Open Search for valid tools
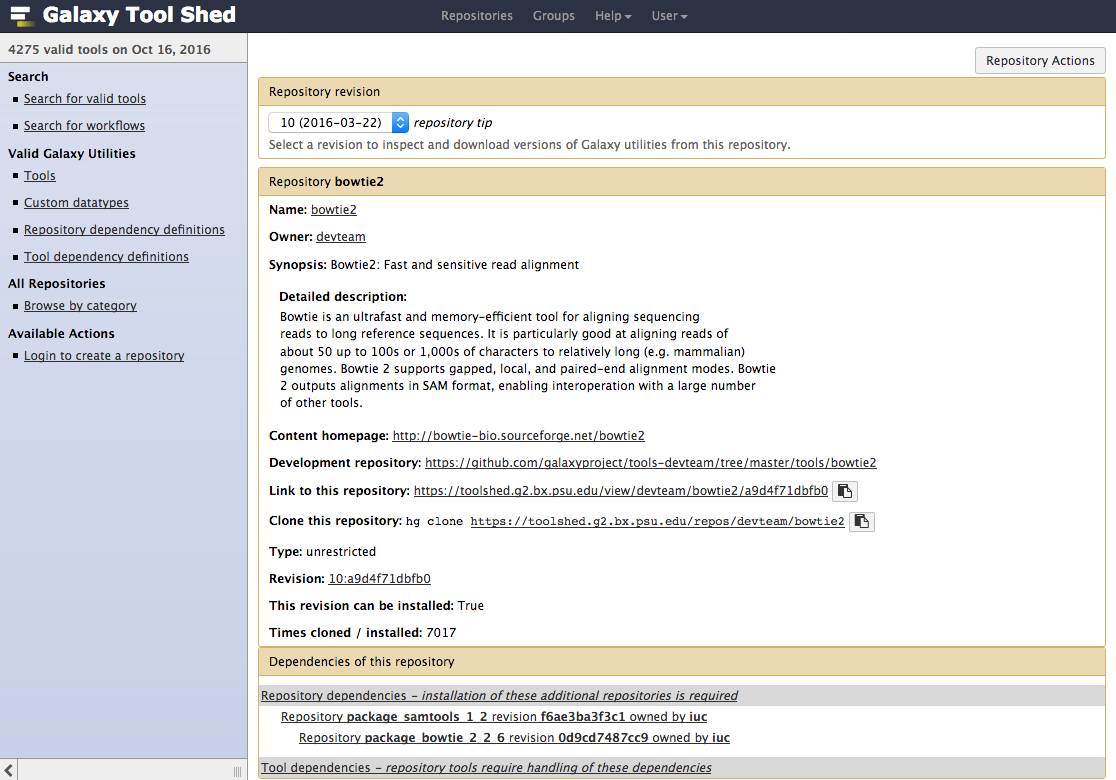 pyautogui.click(x=85, y=99)
